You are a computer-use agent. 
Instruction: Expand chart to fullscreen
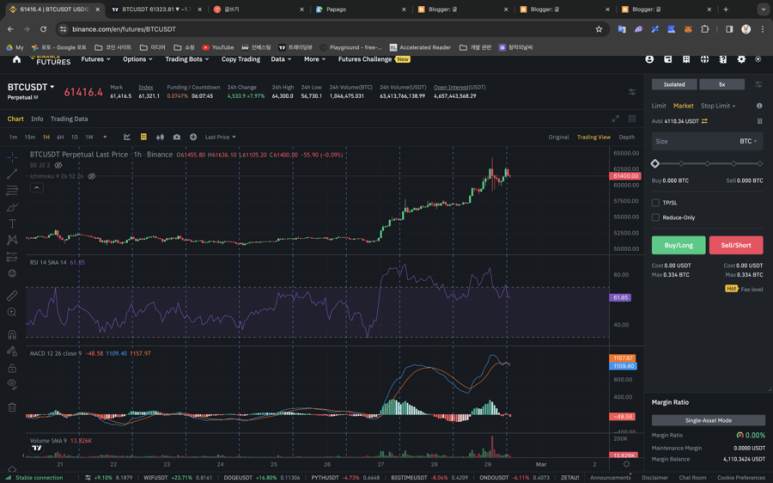tap(615, 119)
